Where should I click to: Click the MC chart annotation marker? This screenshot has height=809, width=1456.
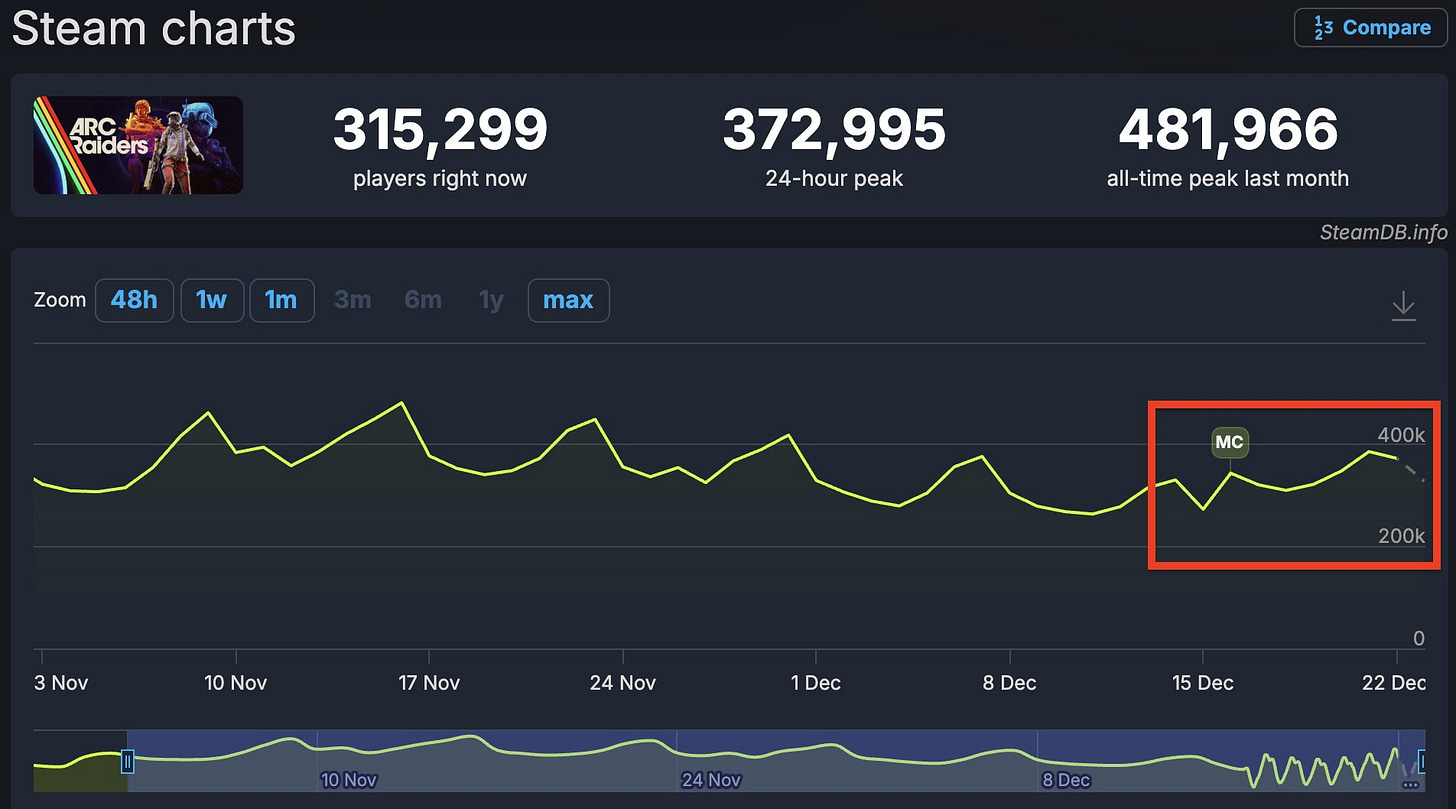tap(1230, 442)
